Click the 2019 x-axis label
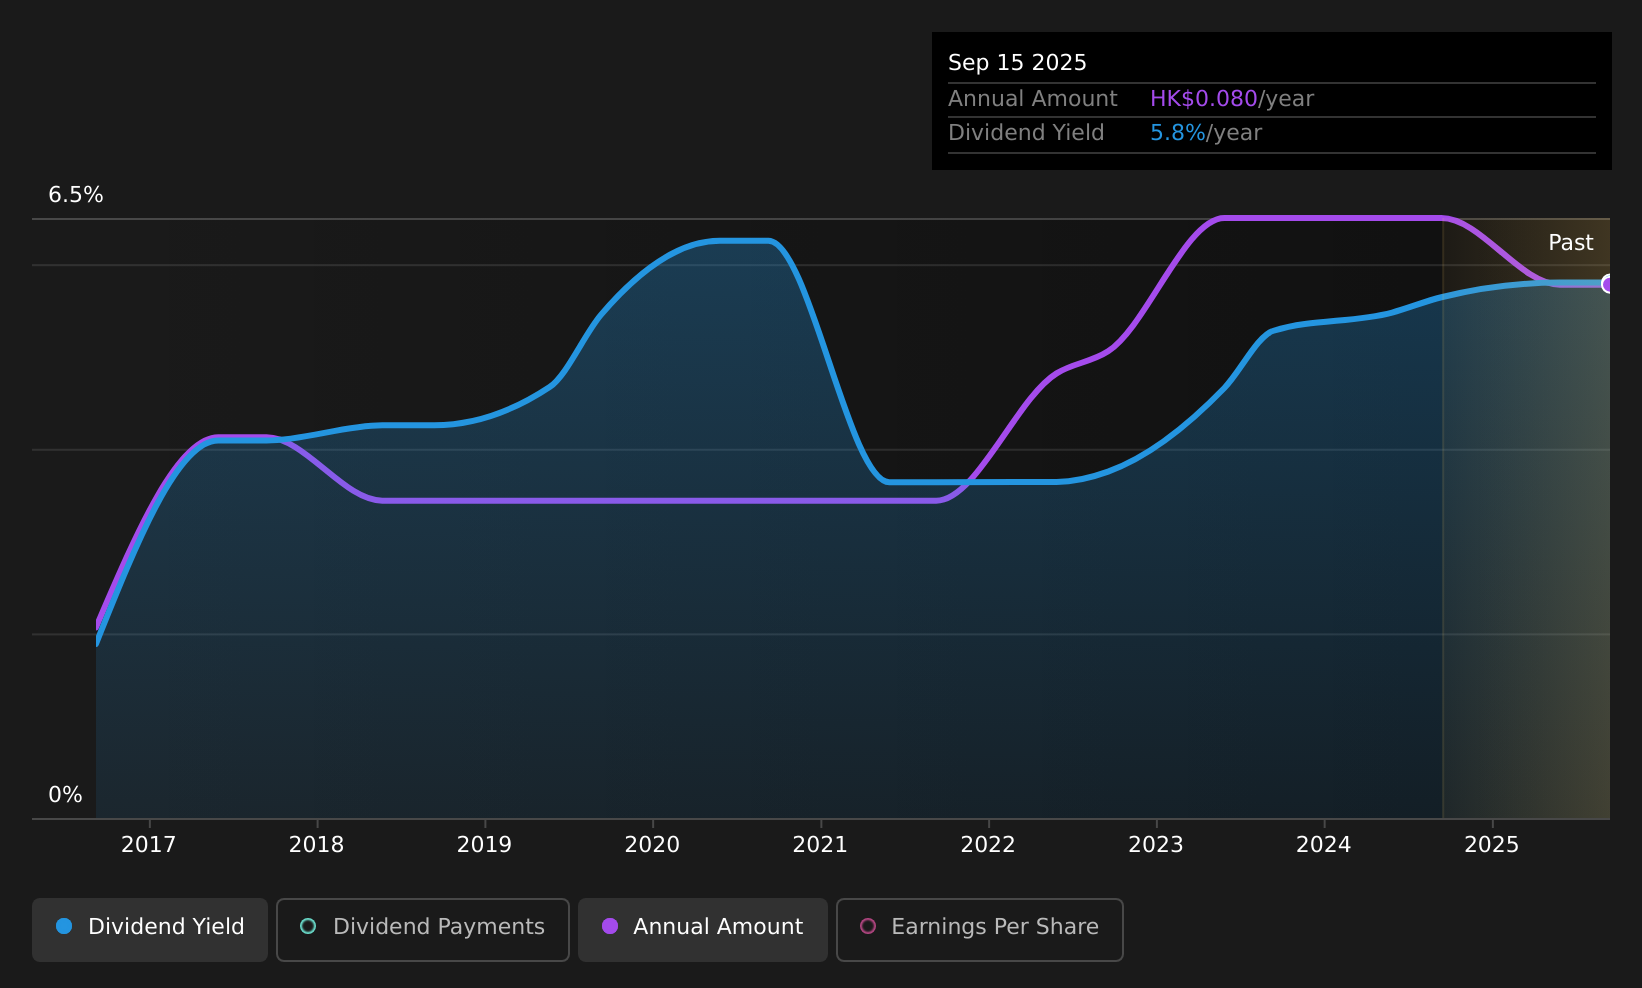The width and height of the screenshot is (1642, 988). [484, 845]
